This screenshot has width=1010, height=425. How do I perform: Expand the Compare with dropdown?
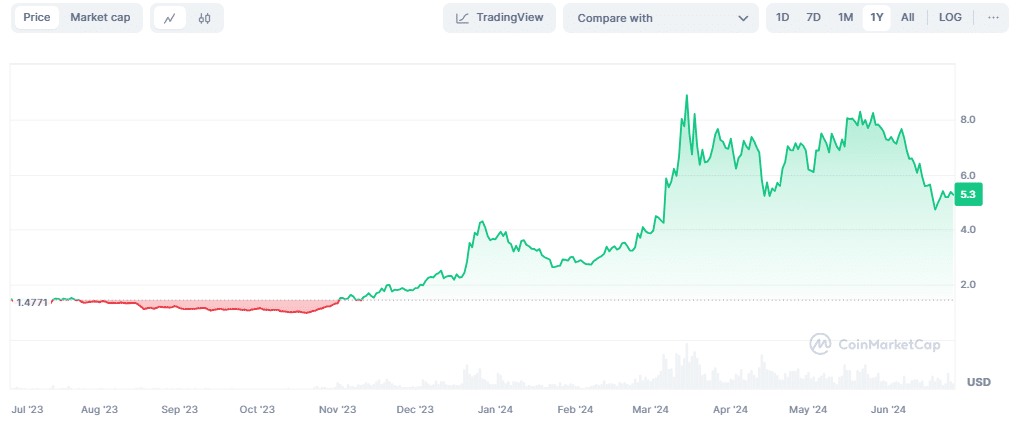[x=660, y=18]
